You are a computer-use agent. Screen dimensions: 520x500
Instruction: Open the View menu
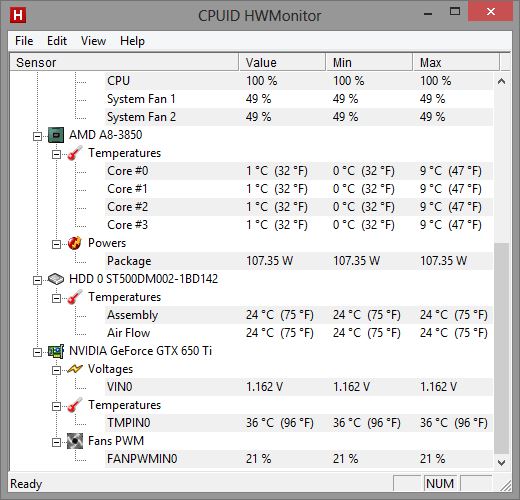(93, 41)
